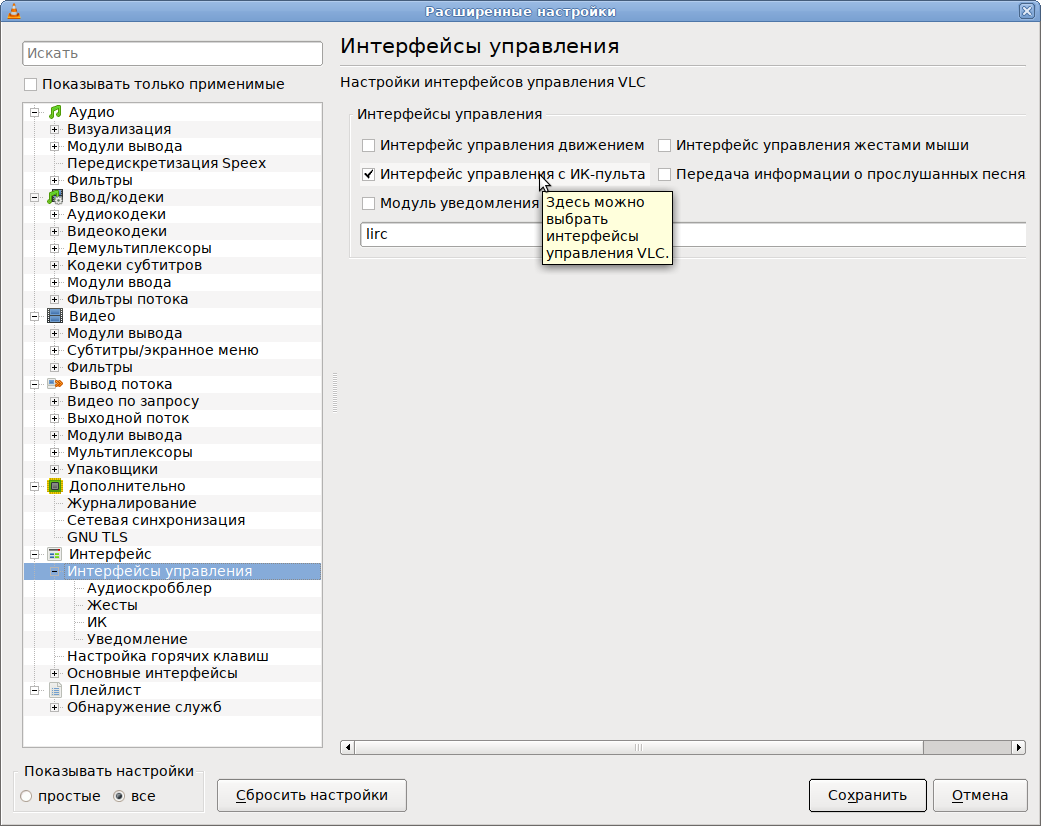Click the splitter handle between panels

point(335,392)
